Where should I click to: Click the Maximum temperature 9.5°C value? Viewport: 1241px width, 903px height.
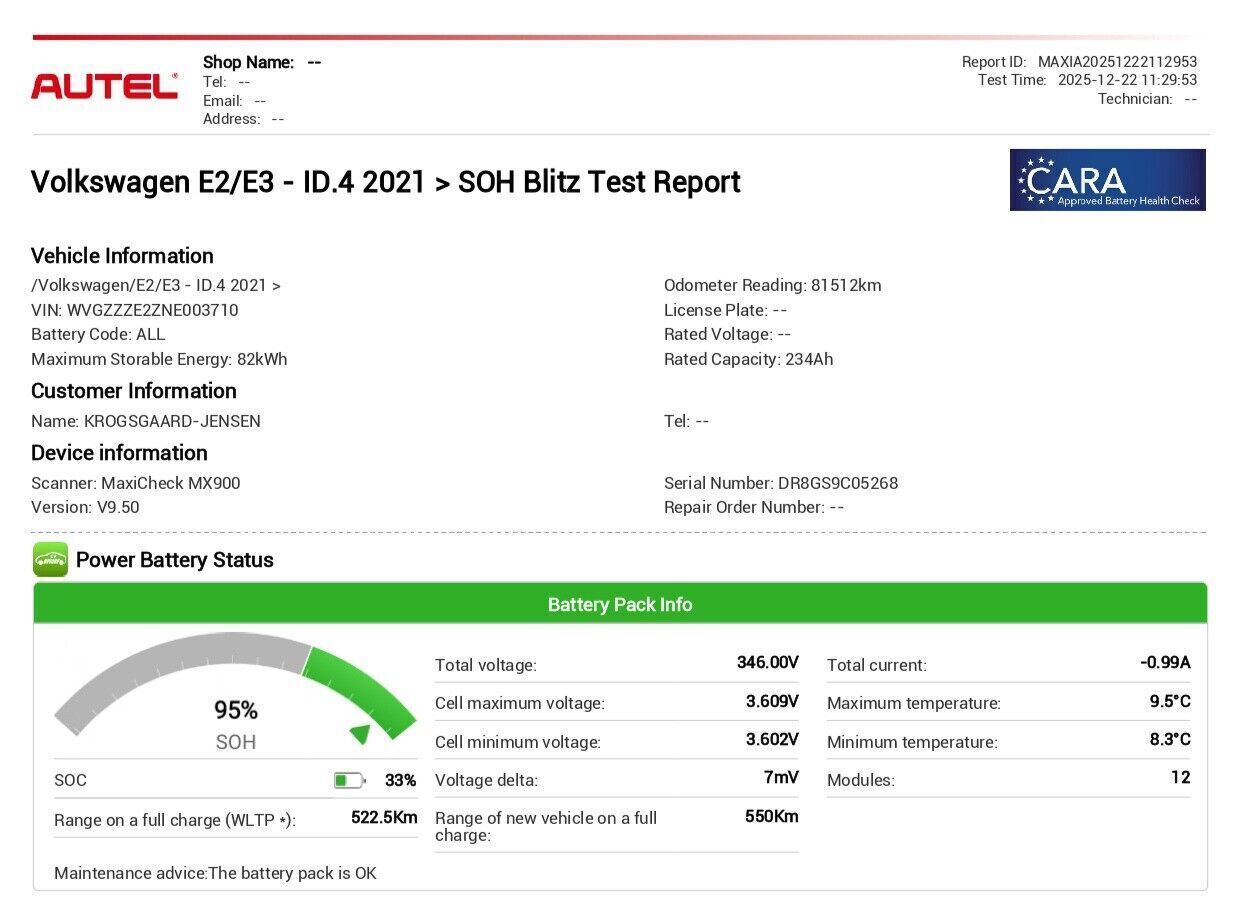1169,702
